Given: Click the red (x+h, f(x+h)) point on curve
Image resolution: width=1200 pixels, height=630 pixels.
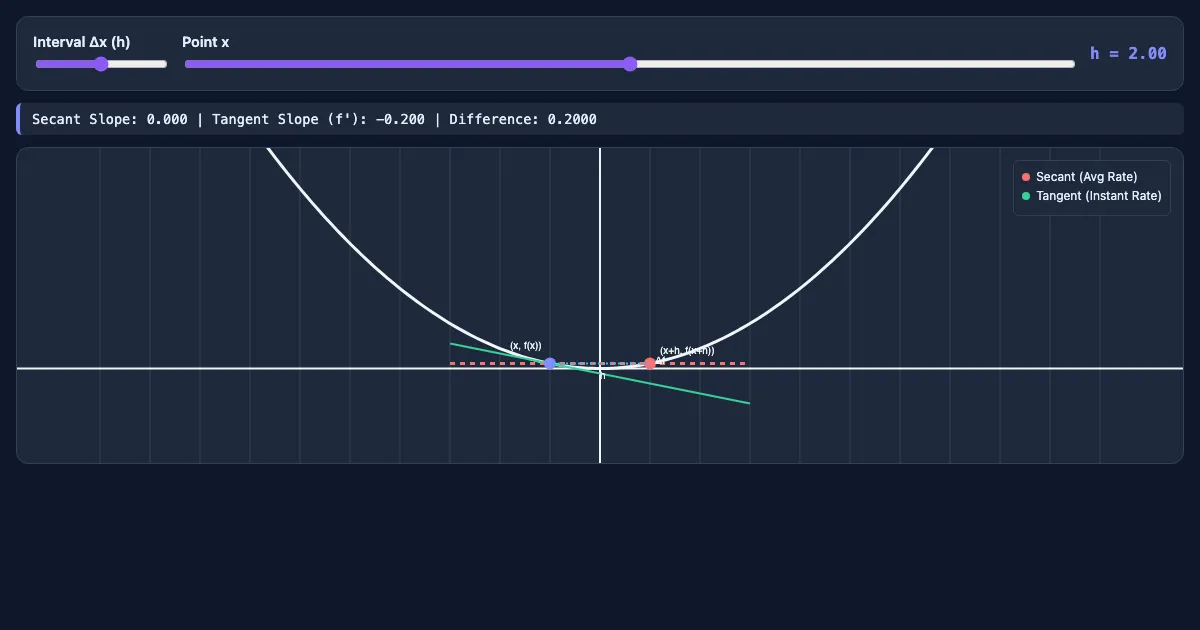Looking at the screenshot, I should point(650,363).
